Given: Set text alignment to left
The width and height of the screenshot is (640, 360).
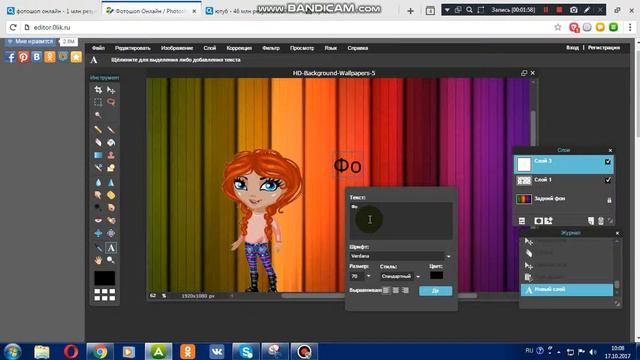Looking at the screenshot, I should [x=386, y=290].
